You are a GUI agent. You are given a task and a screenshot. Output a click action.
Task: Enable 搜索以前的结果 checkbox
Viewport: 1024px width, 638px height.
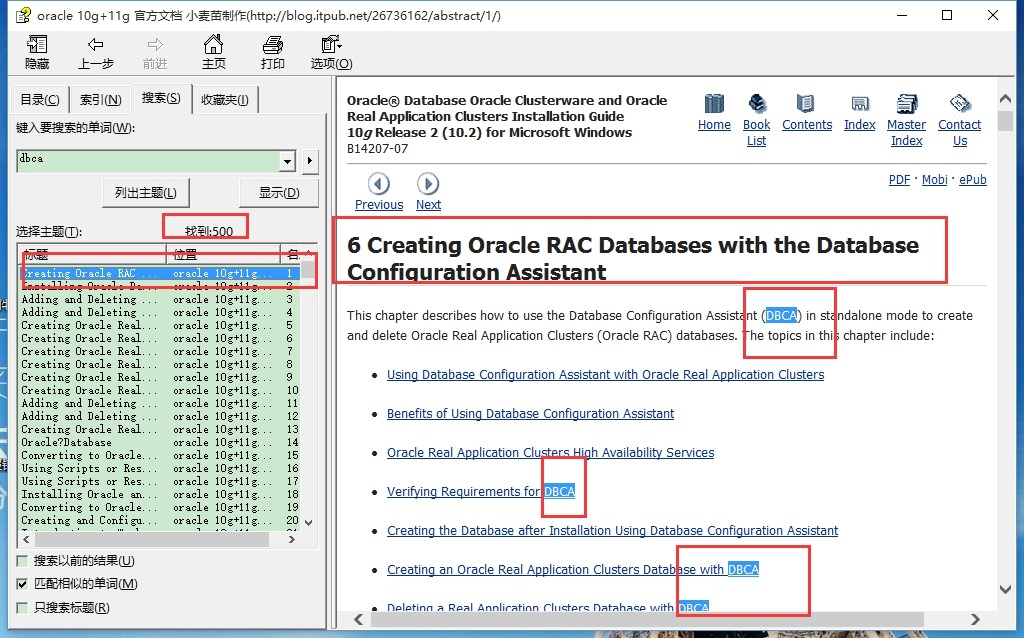coord(22,561)
